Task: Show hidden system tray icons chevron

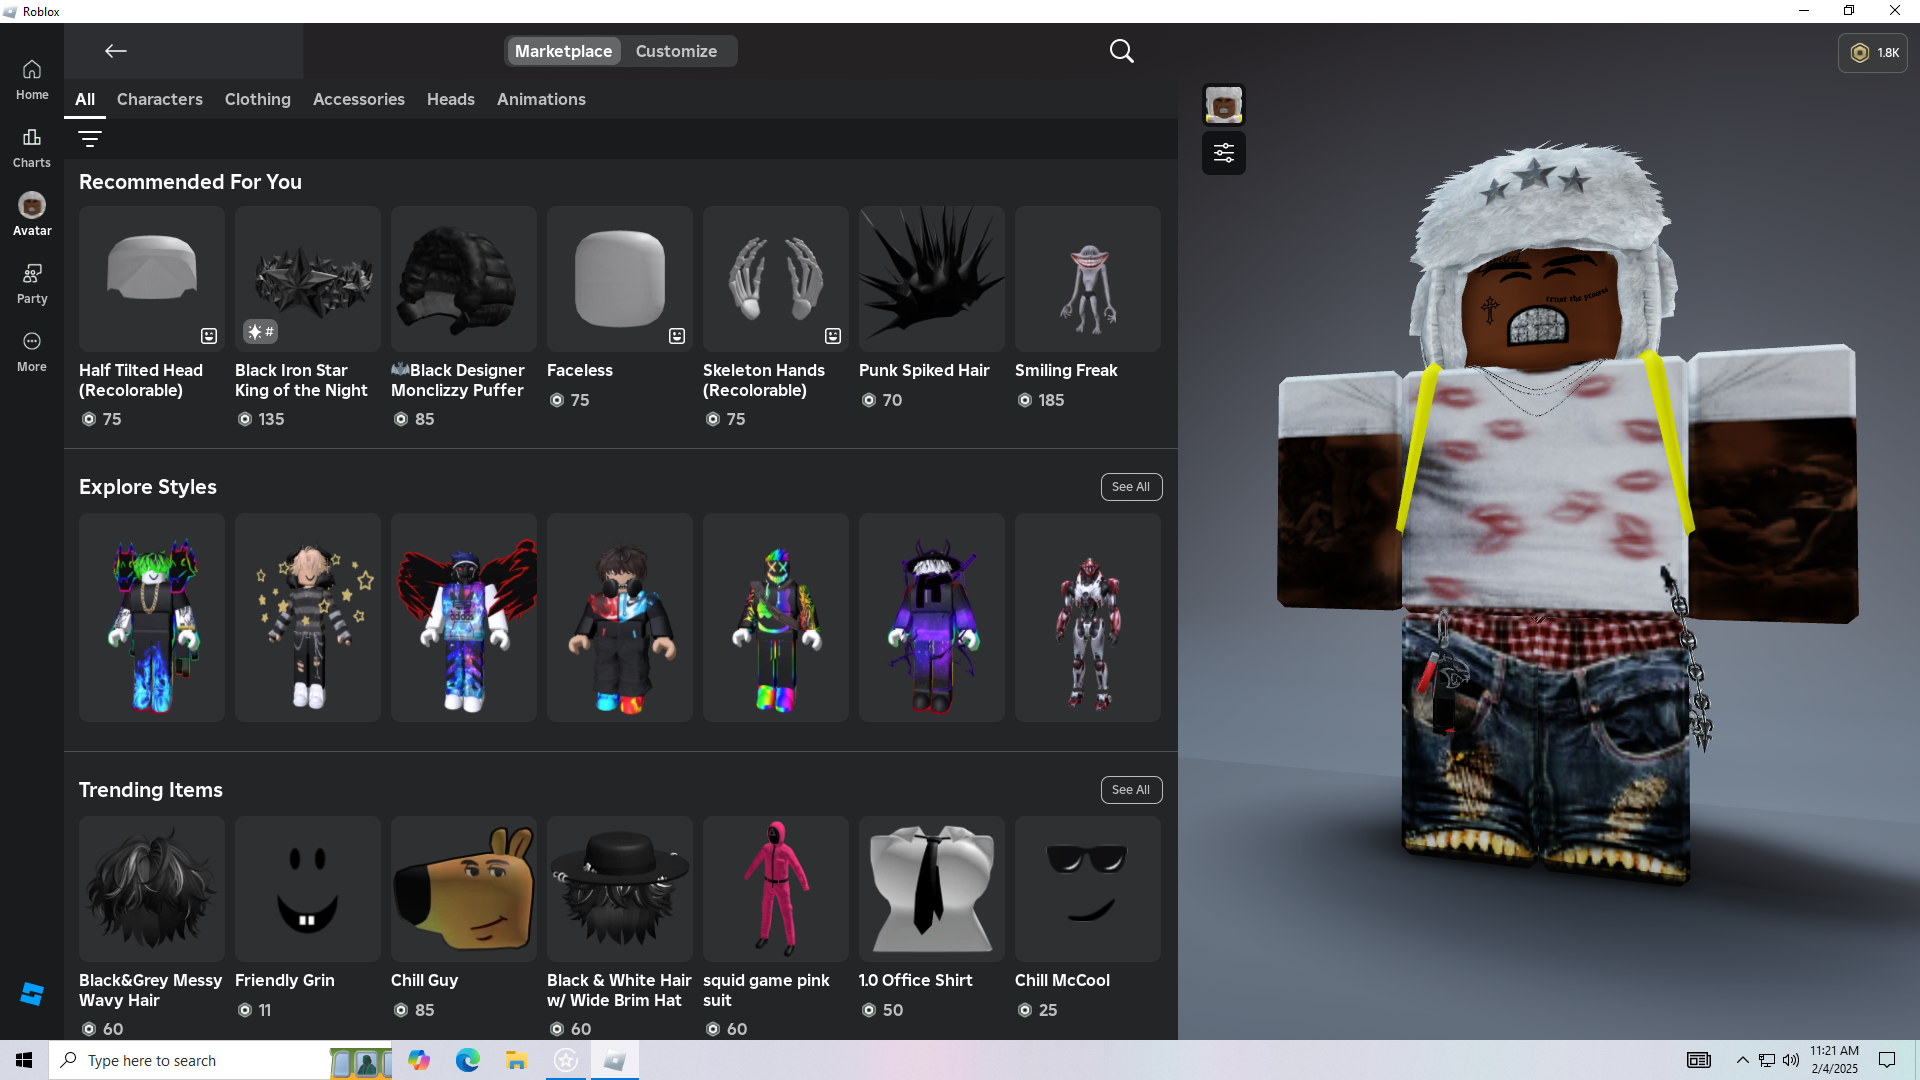Action: 1742,1060
